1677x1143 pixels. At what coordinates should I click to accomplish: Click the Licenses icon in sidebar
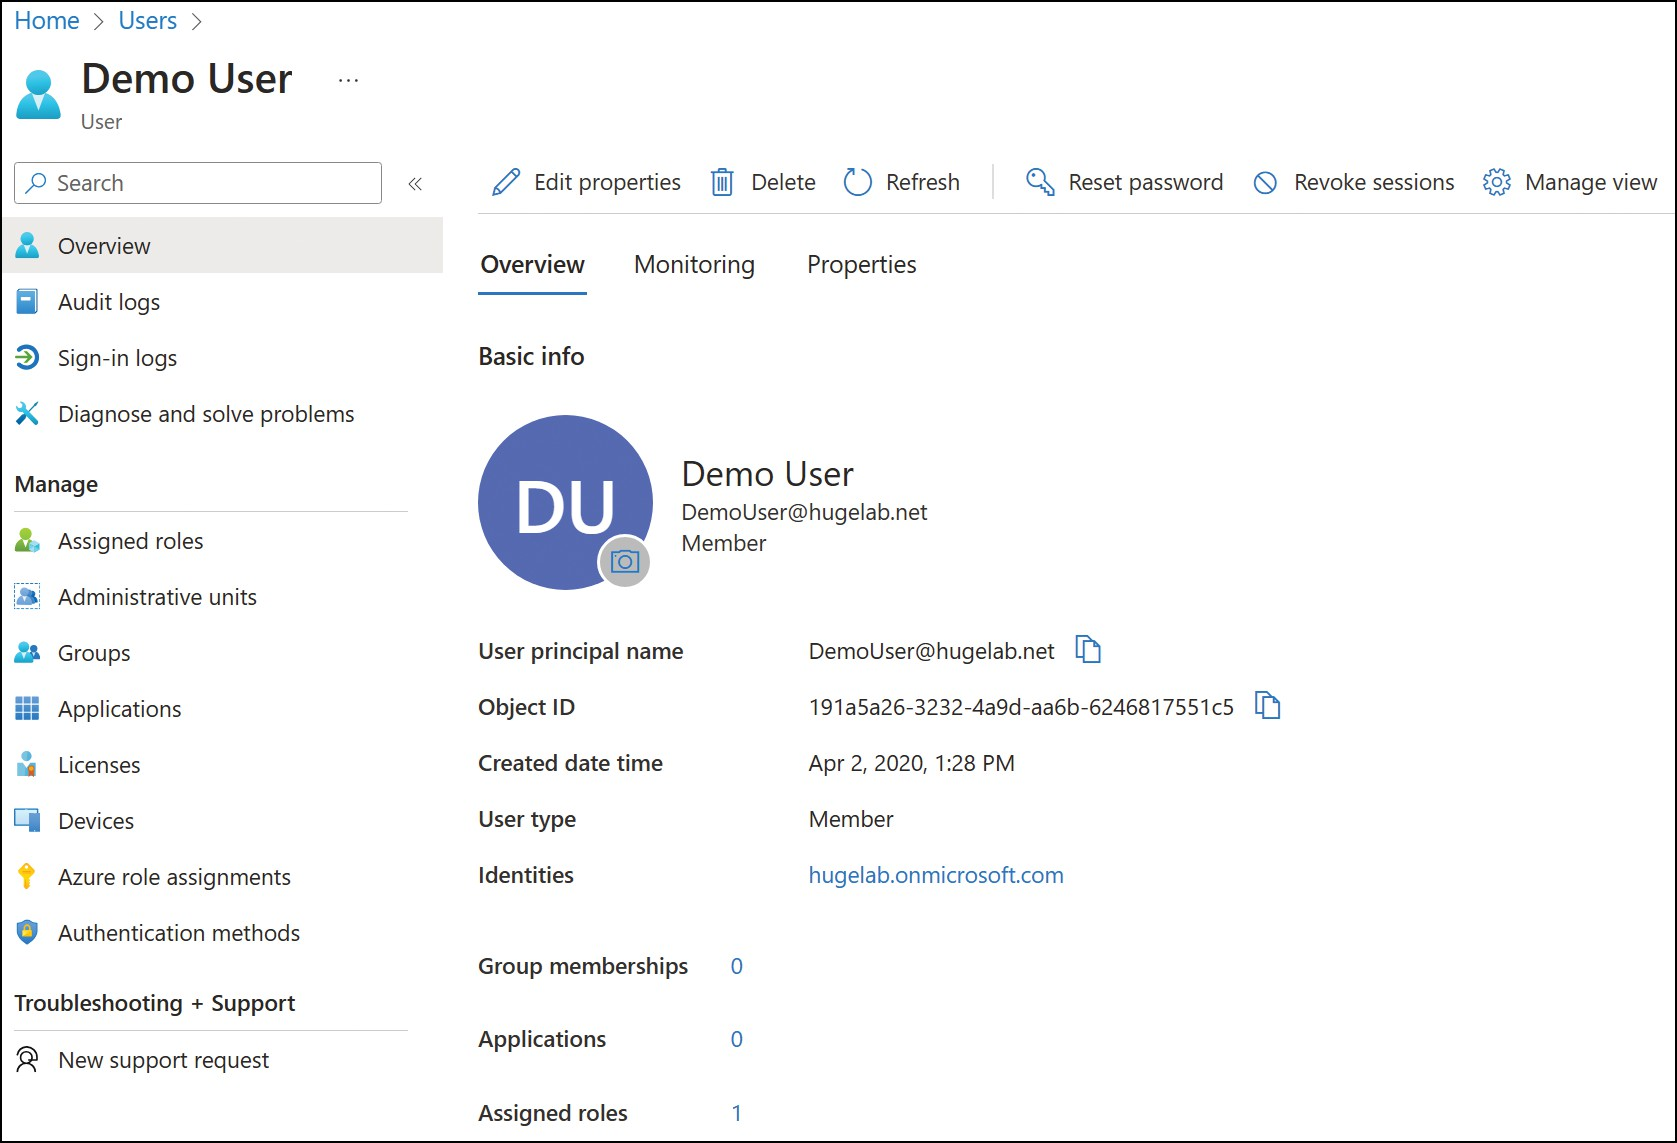point(28,765)
